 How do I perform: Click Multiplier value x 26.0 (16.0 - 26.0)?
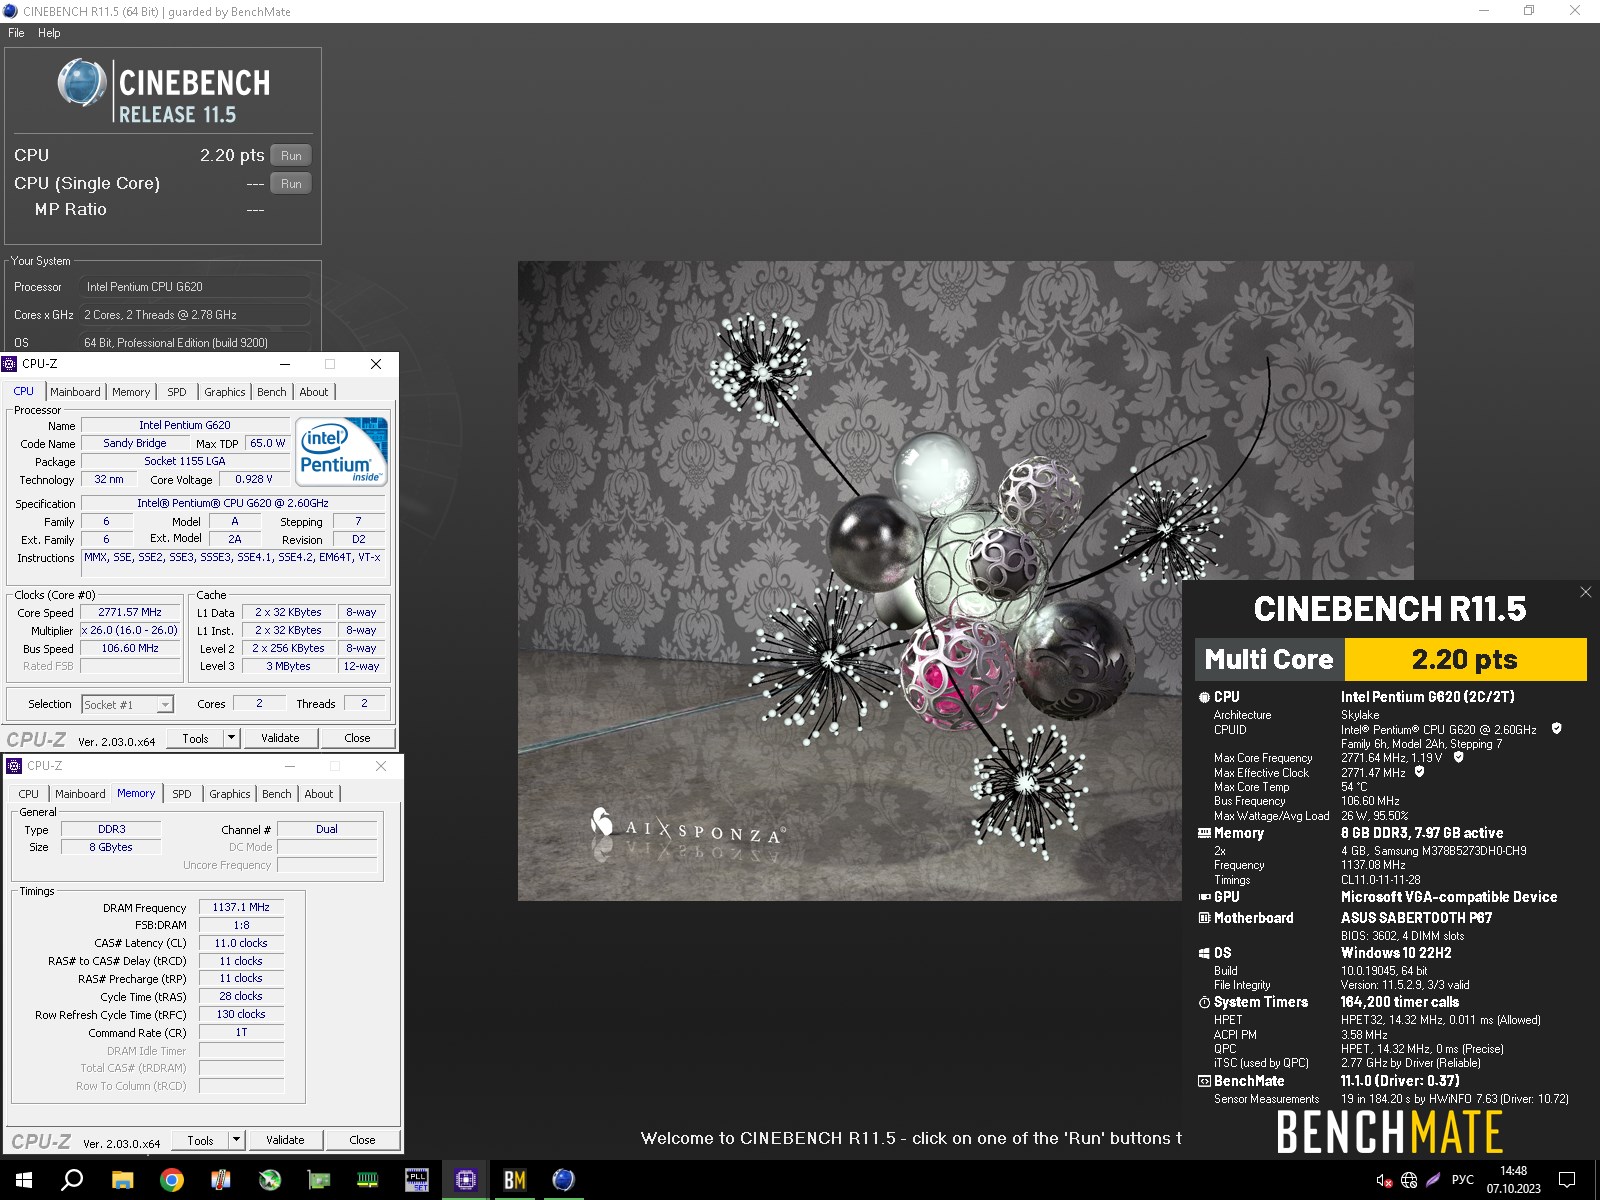point(130,630)
